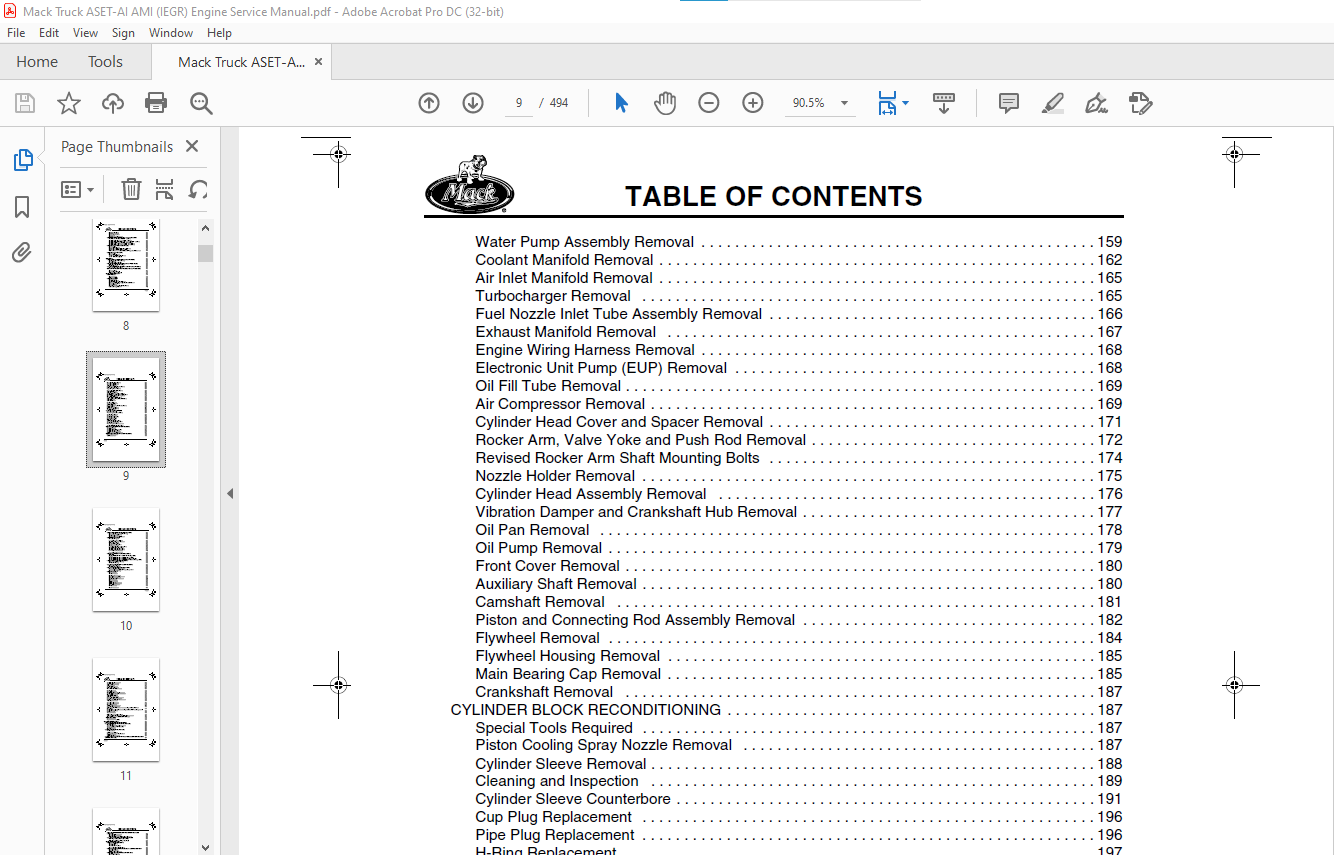The height and width of the screenshot is (855, 1334).
Task: Click the 'TABLE OF CONTENTS' title
Action: click(x=774, y=196)
